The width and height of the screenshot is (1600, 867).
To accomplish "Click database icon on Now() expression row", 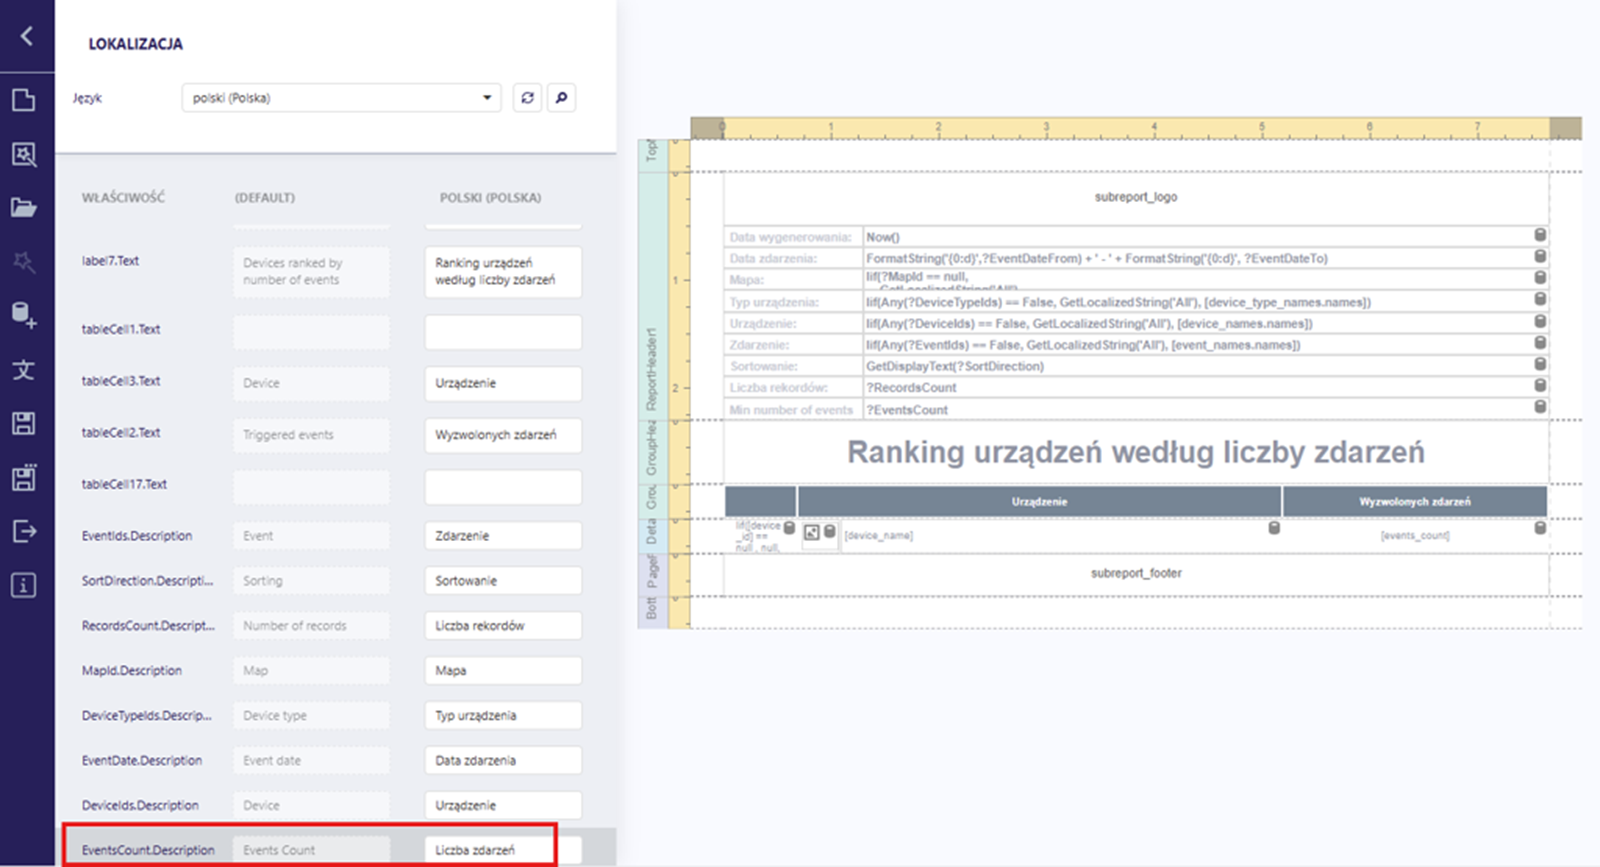I will [x=1540, y=235].
